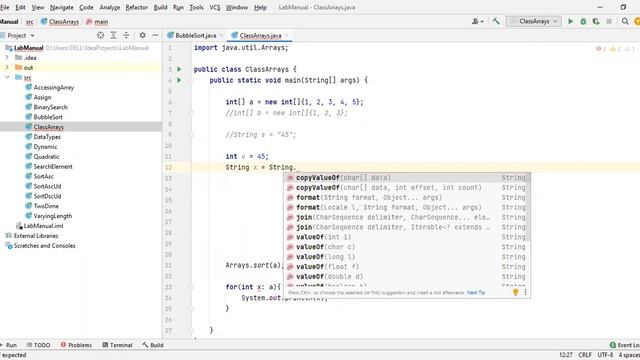Click Next Tip link in completion popup
This screenshot has height=360, width=640.
click(476, 293)
